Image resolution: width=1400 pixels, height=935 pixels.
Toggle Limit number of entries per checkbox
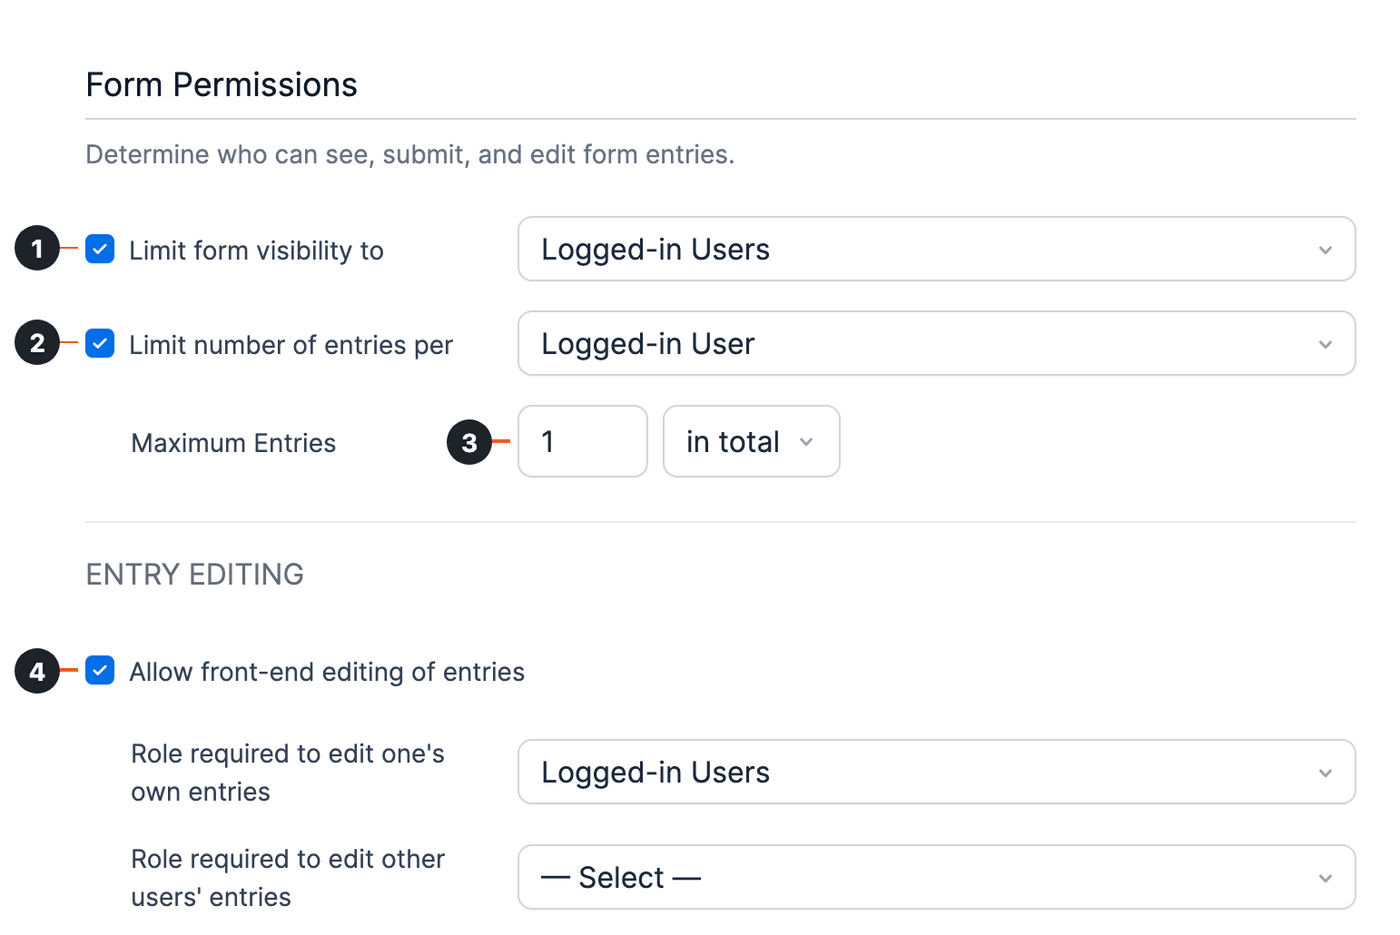[x=100, y=344]
